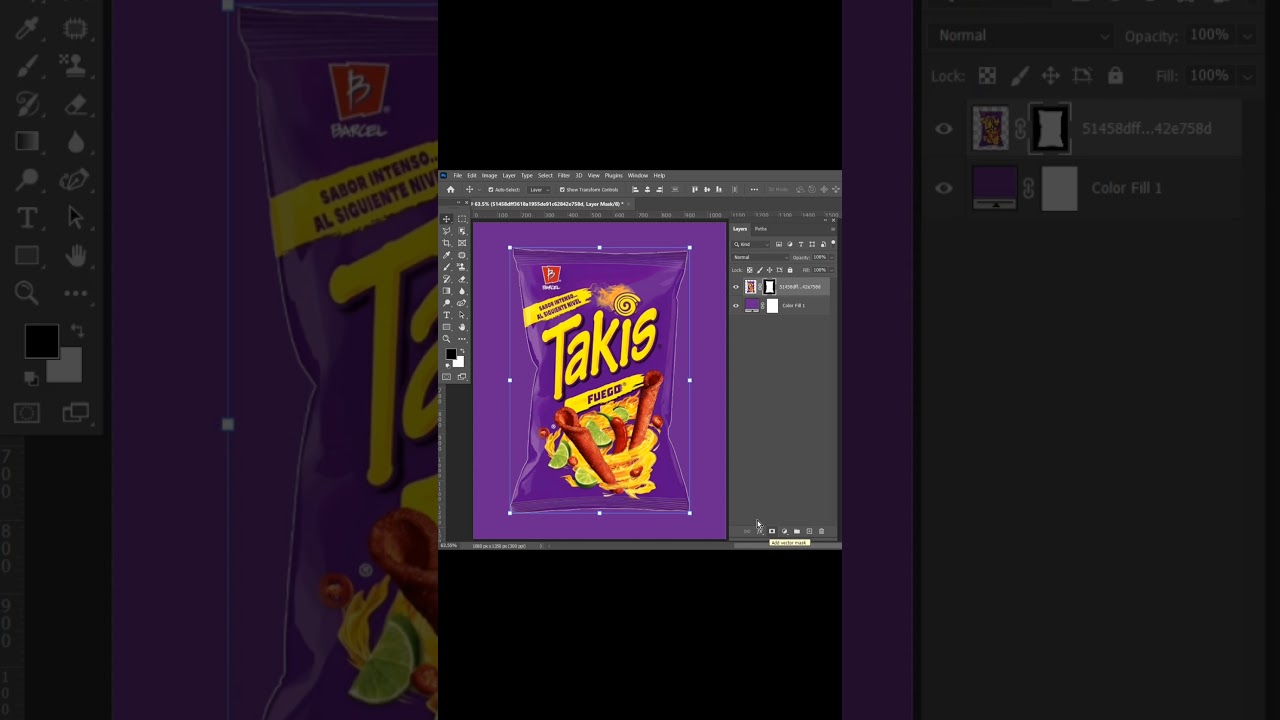Screen dimensions: 1280x720
Task: Open the Edit Toolbar three-dots button
Action: point(462,339)
